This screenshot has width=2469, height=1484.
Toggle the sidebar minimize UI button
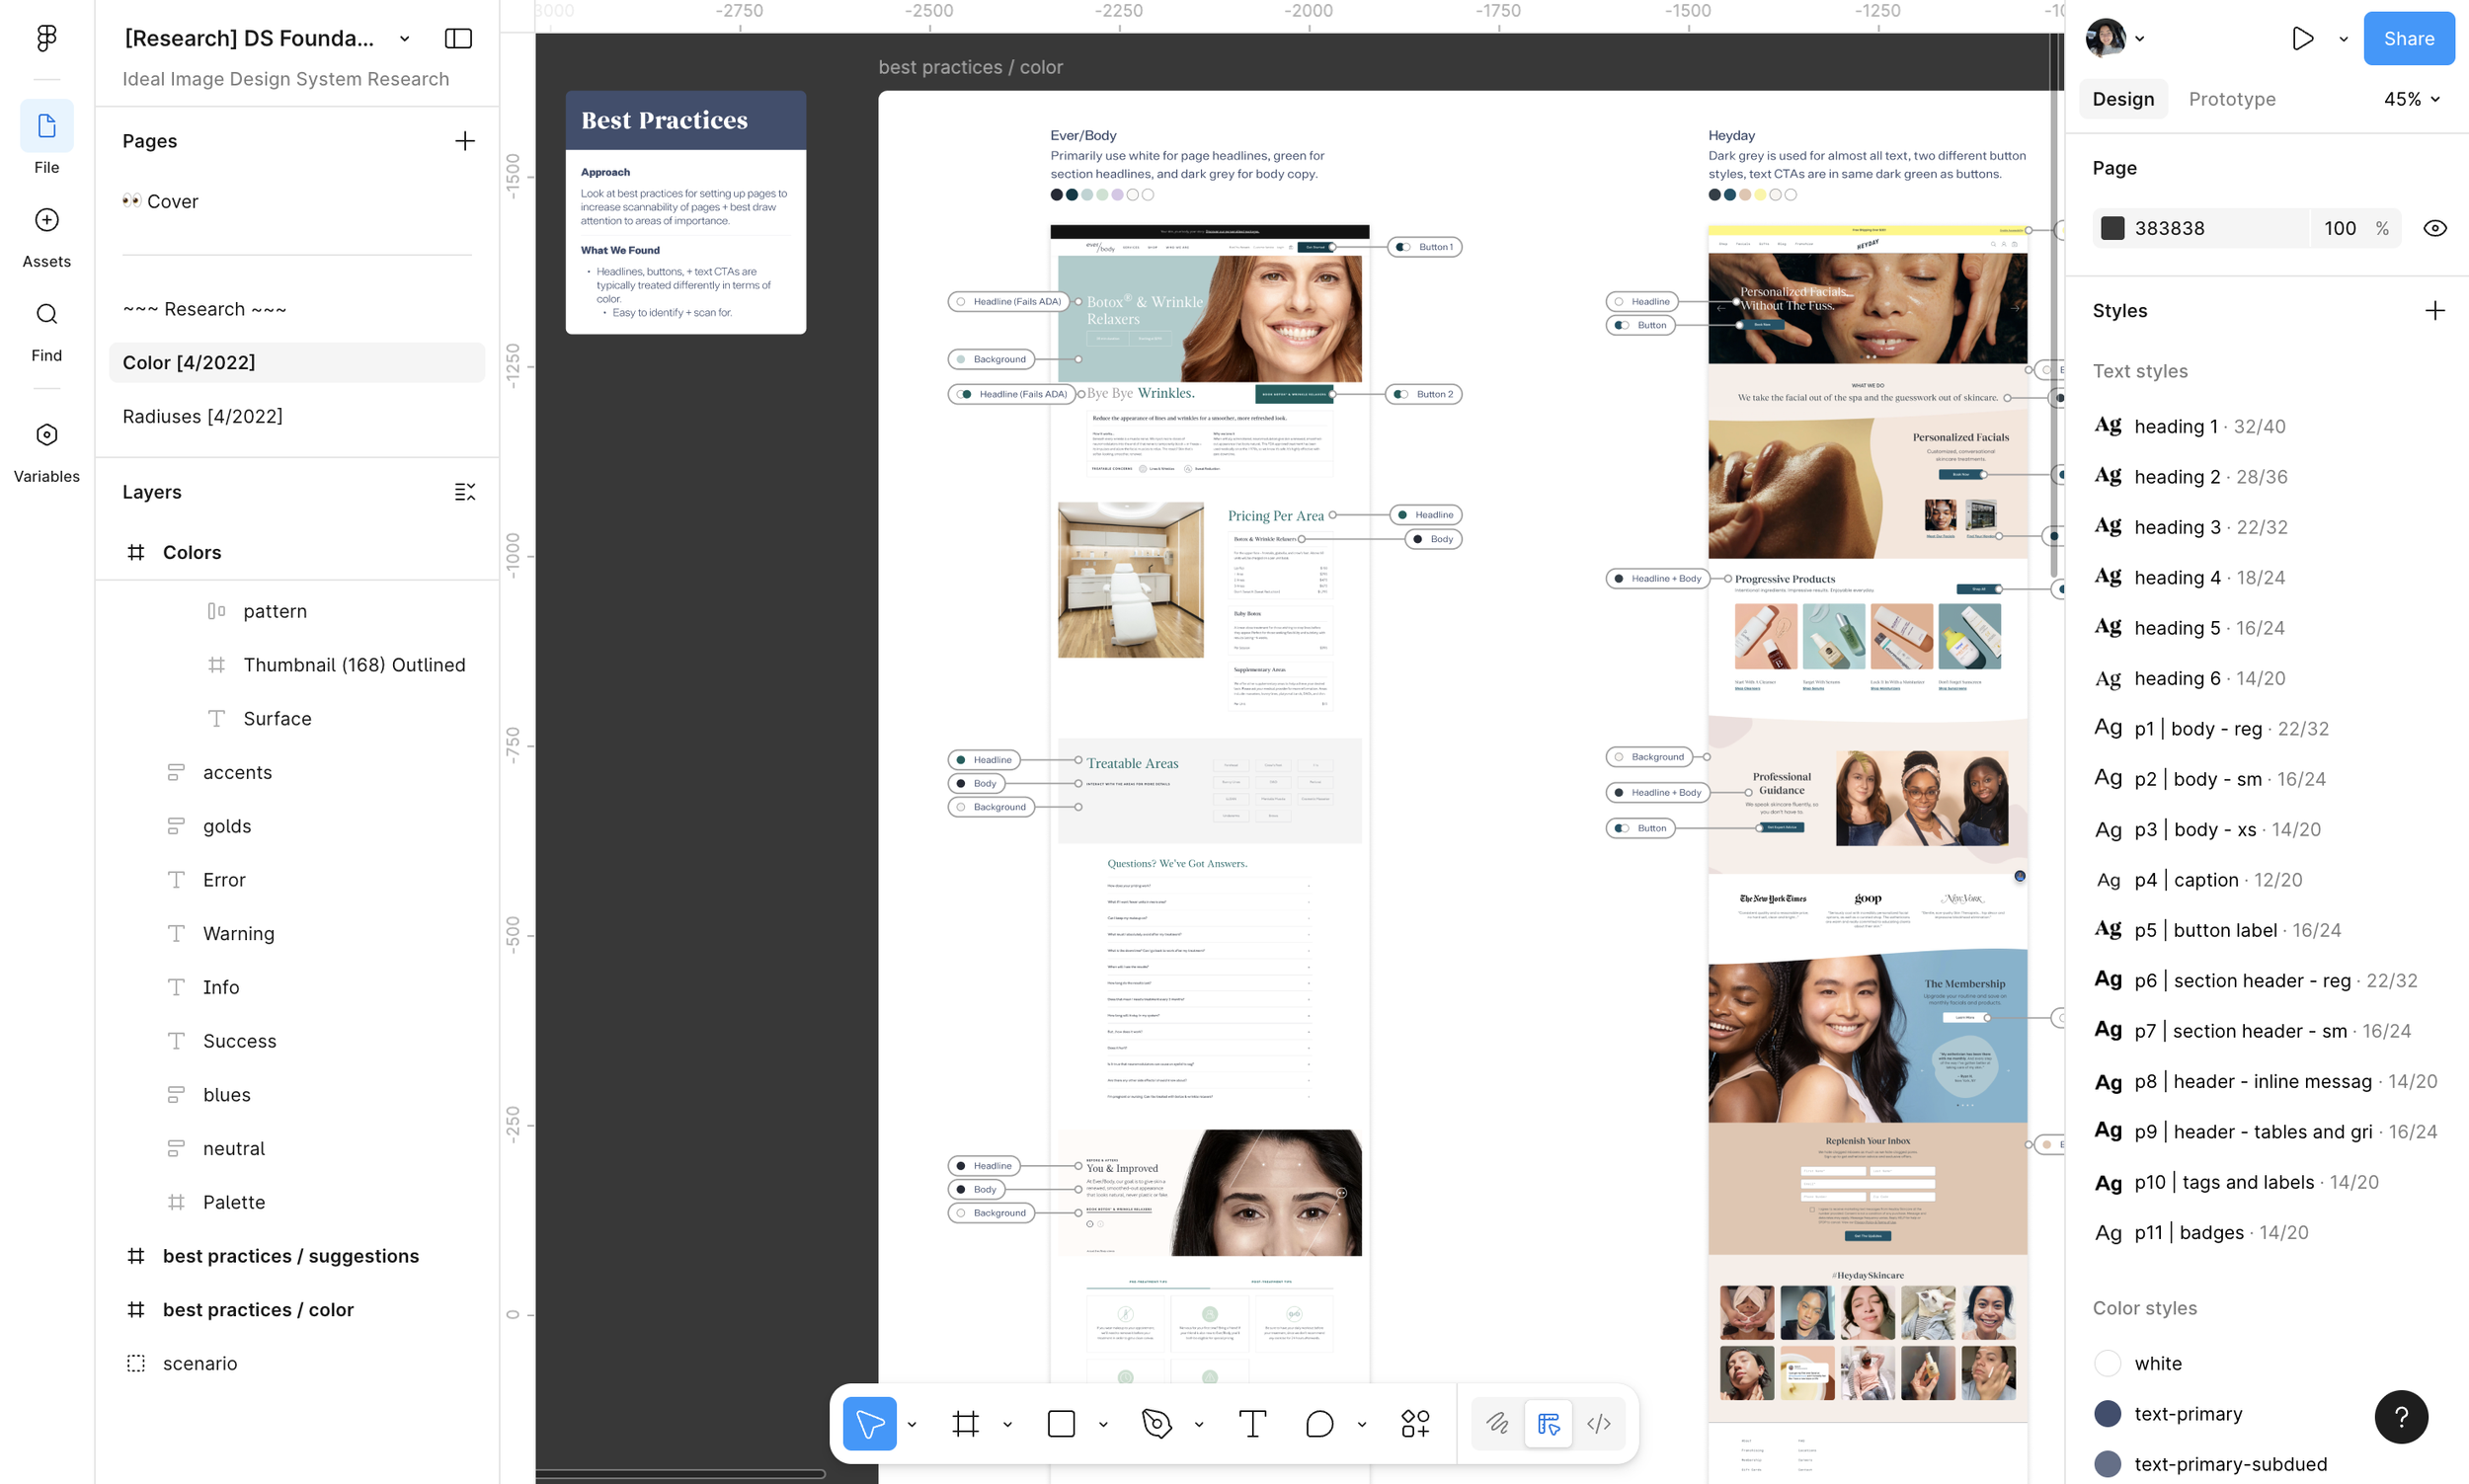point(458,38)
